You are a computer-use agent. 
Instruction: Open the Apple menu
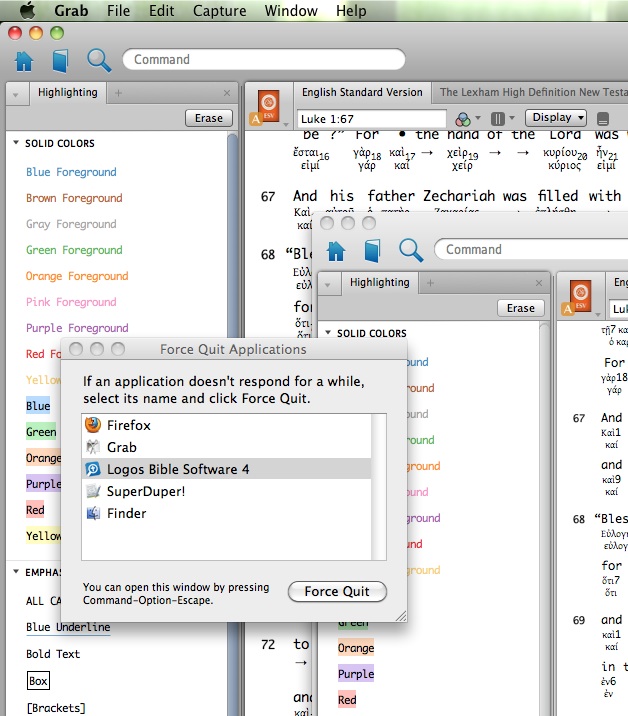(28, 10)
